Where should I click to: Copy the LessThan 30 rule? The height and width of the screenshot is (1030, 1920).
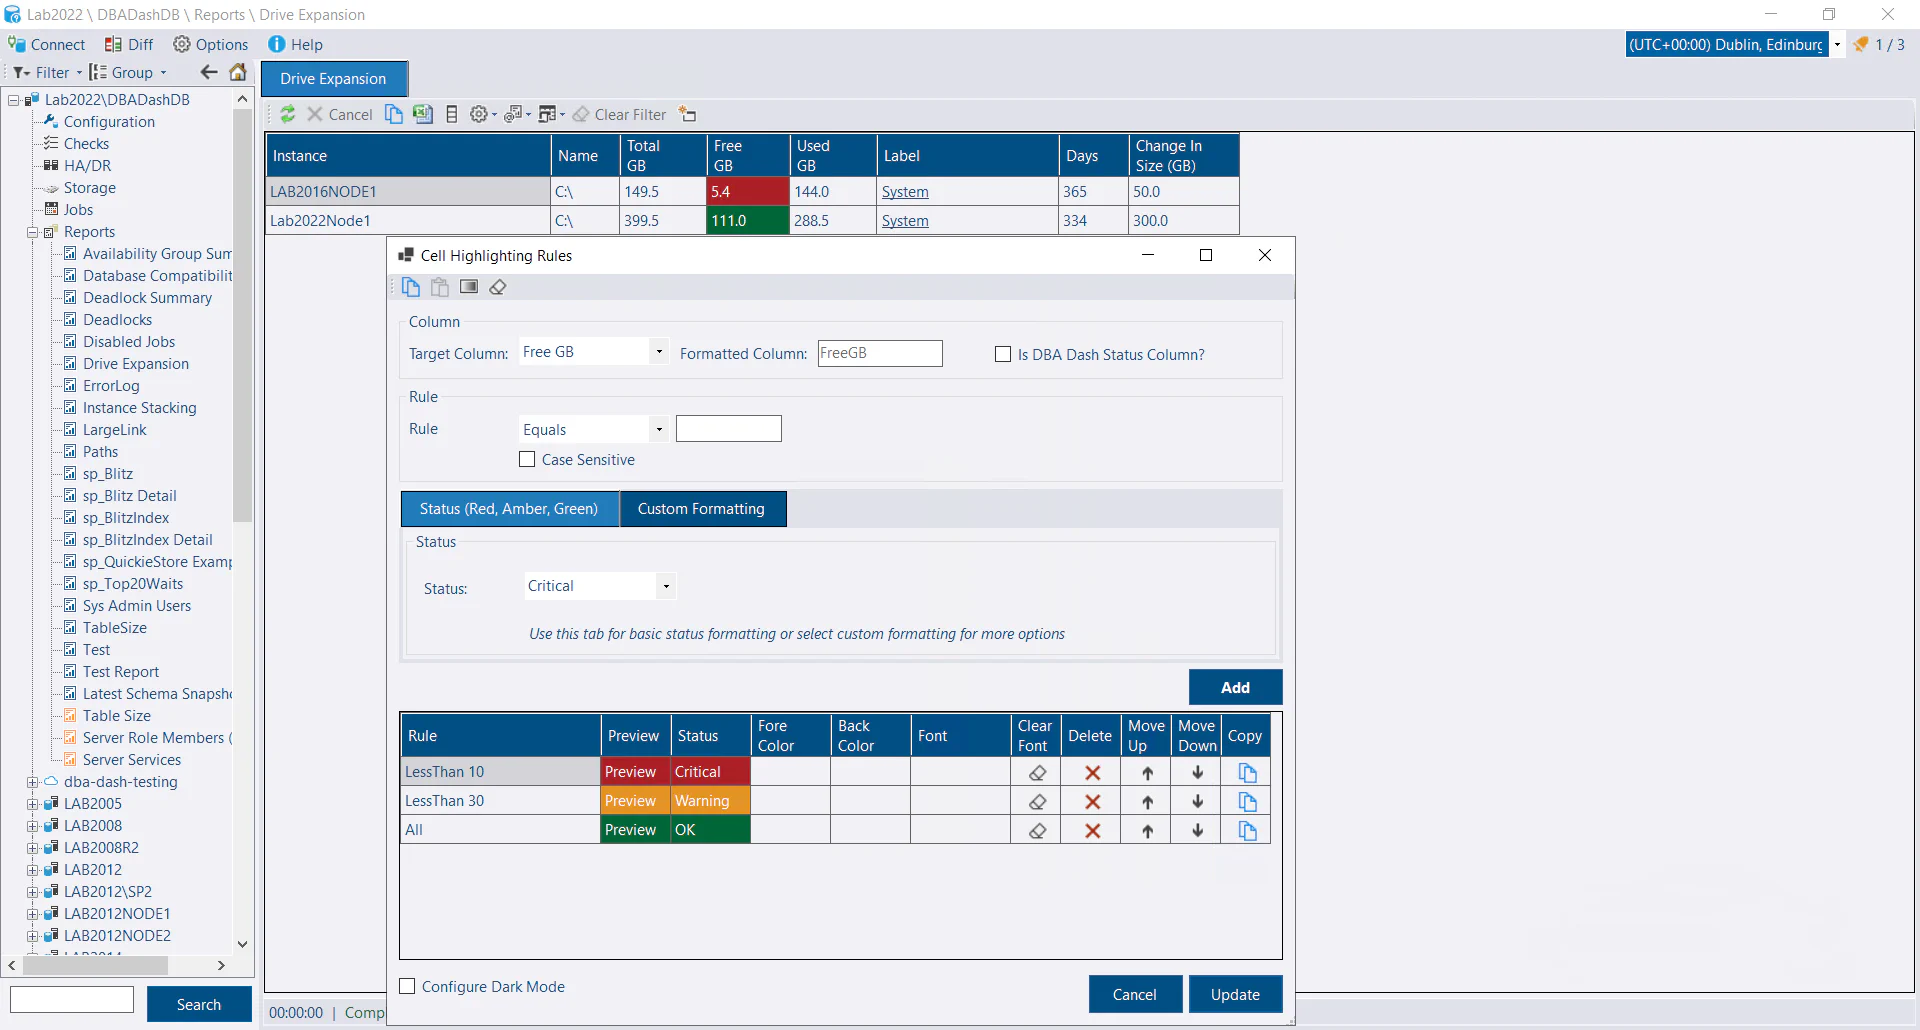(1247, 801)
